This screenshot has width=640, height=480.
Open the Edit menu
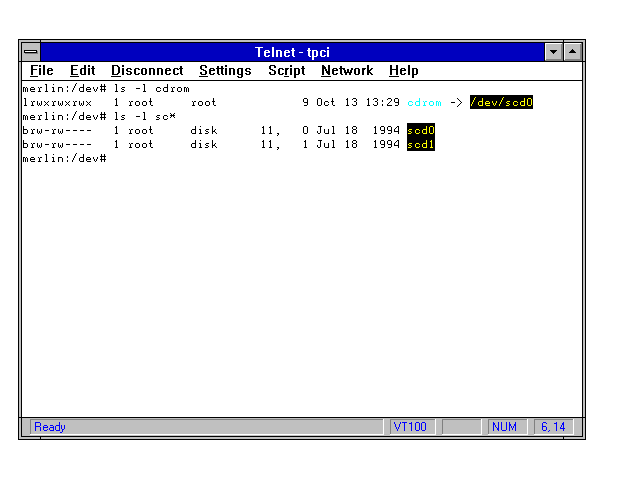(x=82, y=71)
